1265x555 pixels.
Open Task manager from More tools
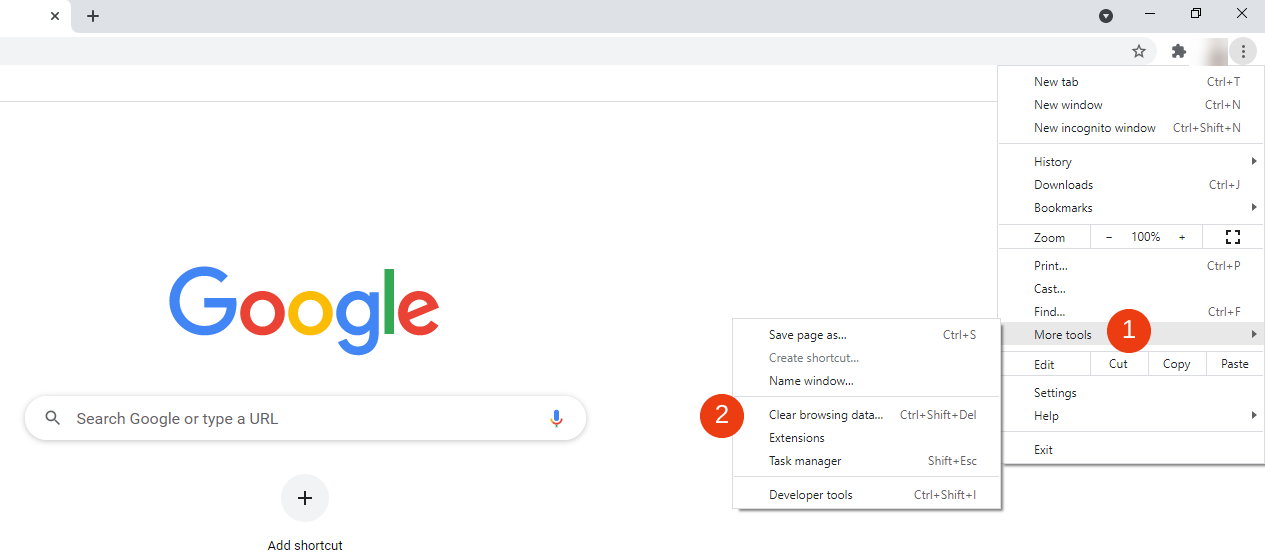tap(805, 461)
